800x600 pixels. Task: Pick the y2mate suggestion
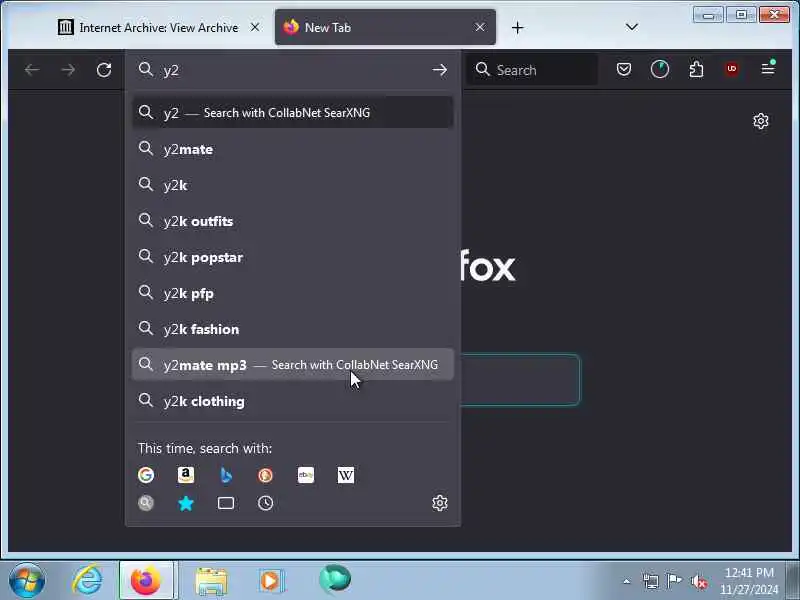coord(293,149)
